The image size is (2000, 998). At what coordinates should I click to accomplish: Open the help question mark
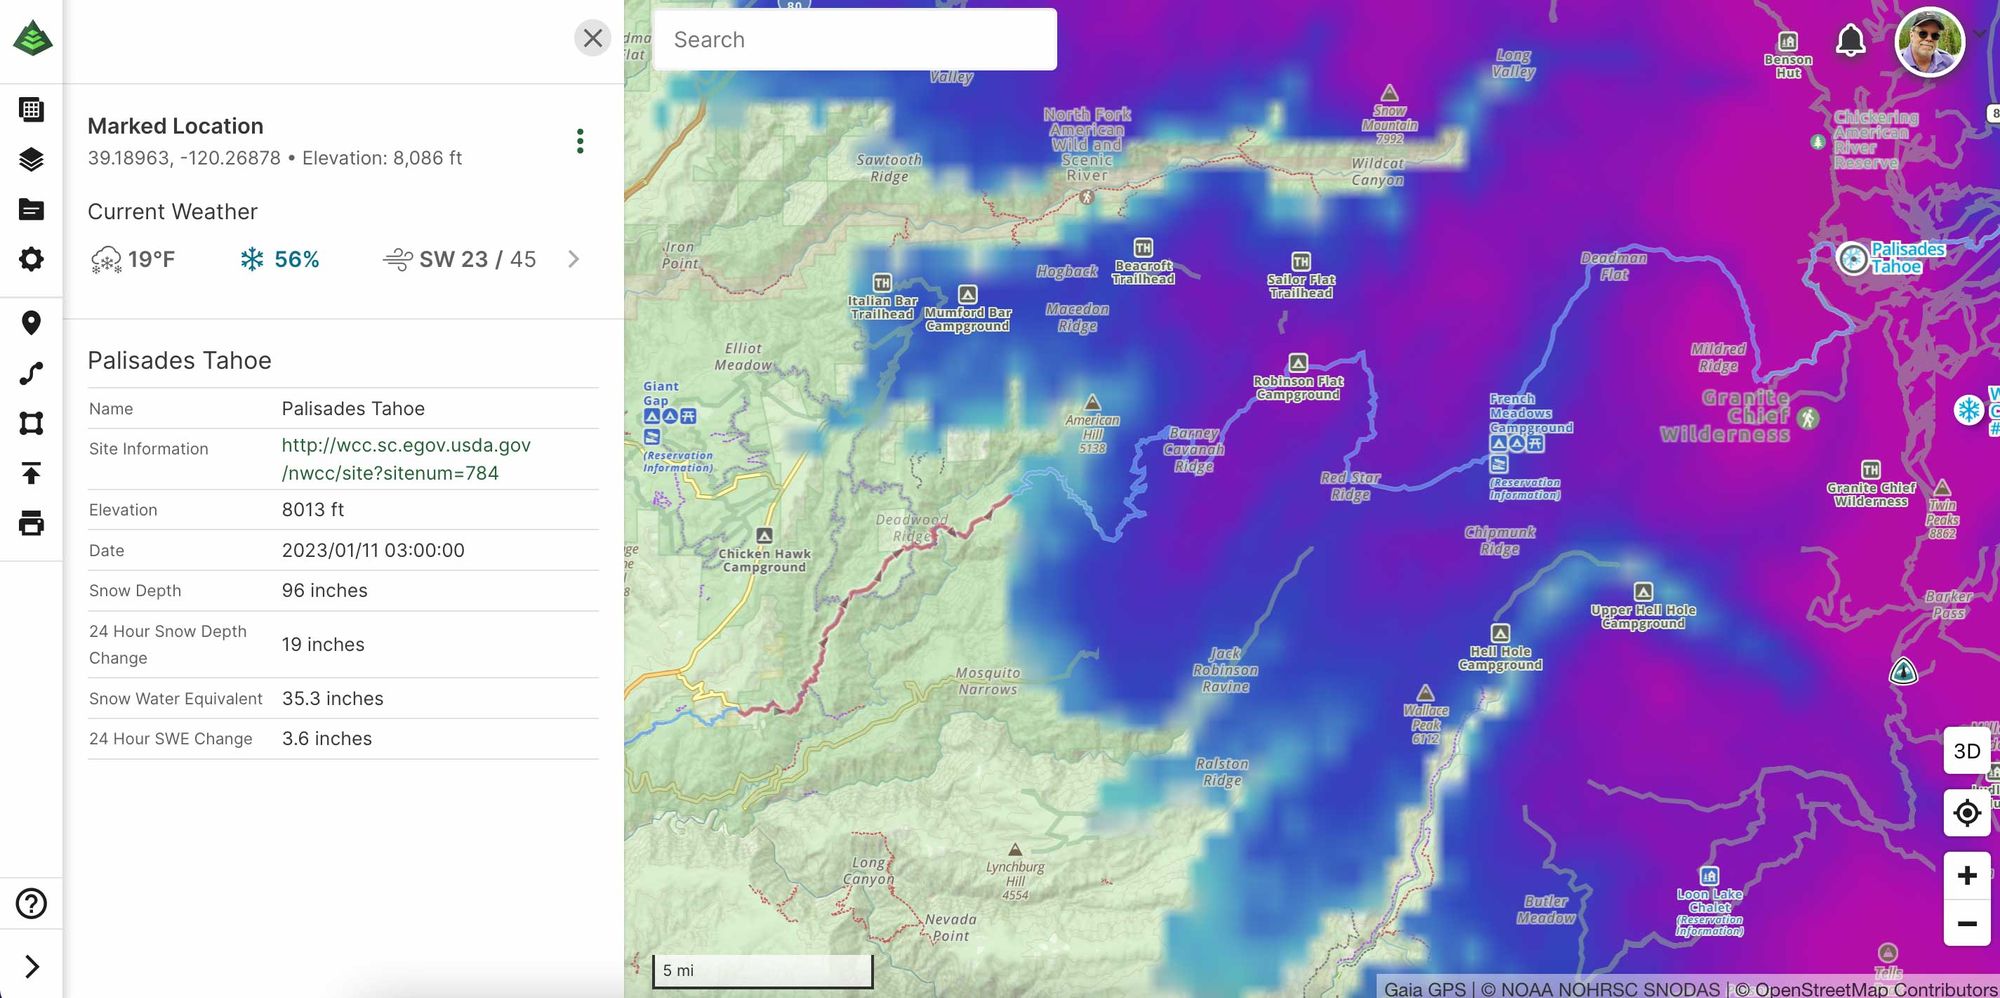32,903
